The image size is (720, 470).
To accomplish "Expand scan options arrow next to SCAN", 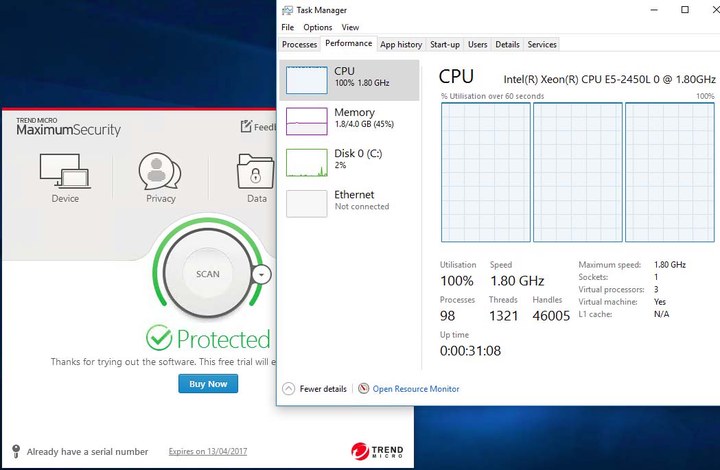I will coord(262,274).
